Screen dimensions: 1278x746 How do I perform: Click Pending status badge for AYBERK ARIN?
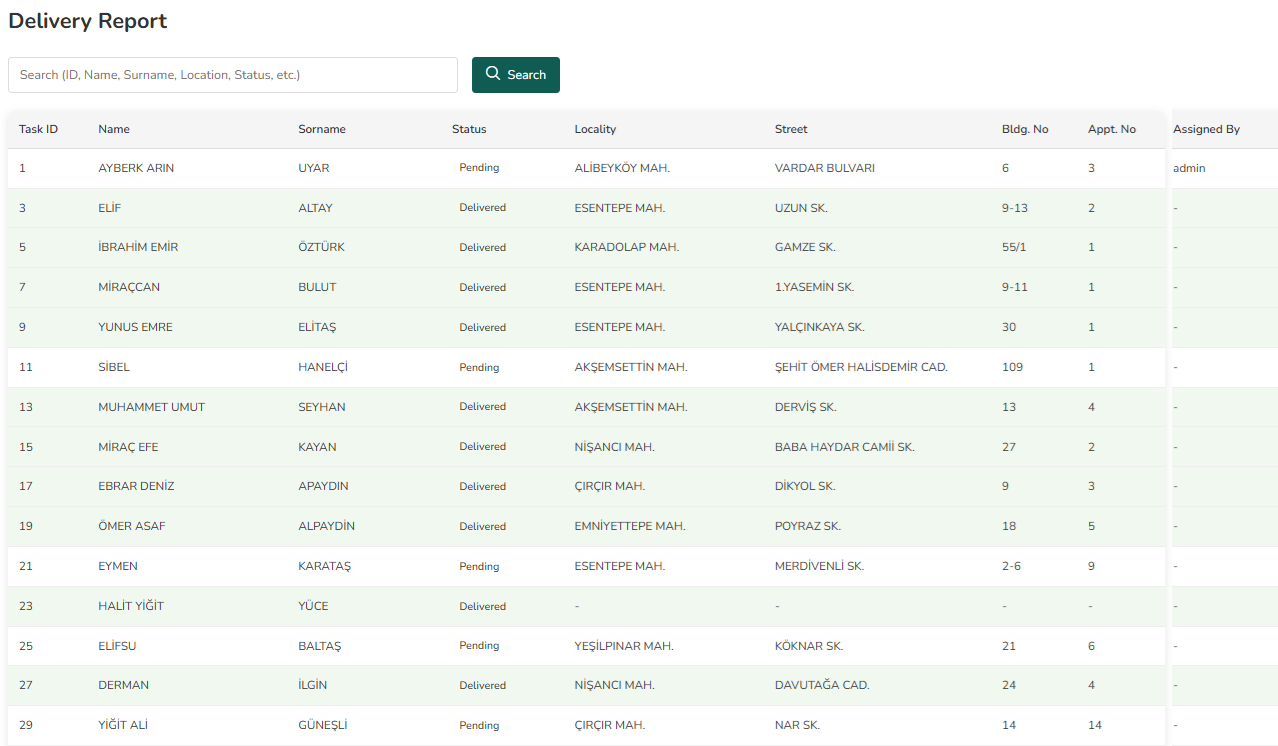479,168
